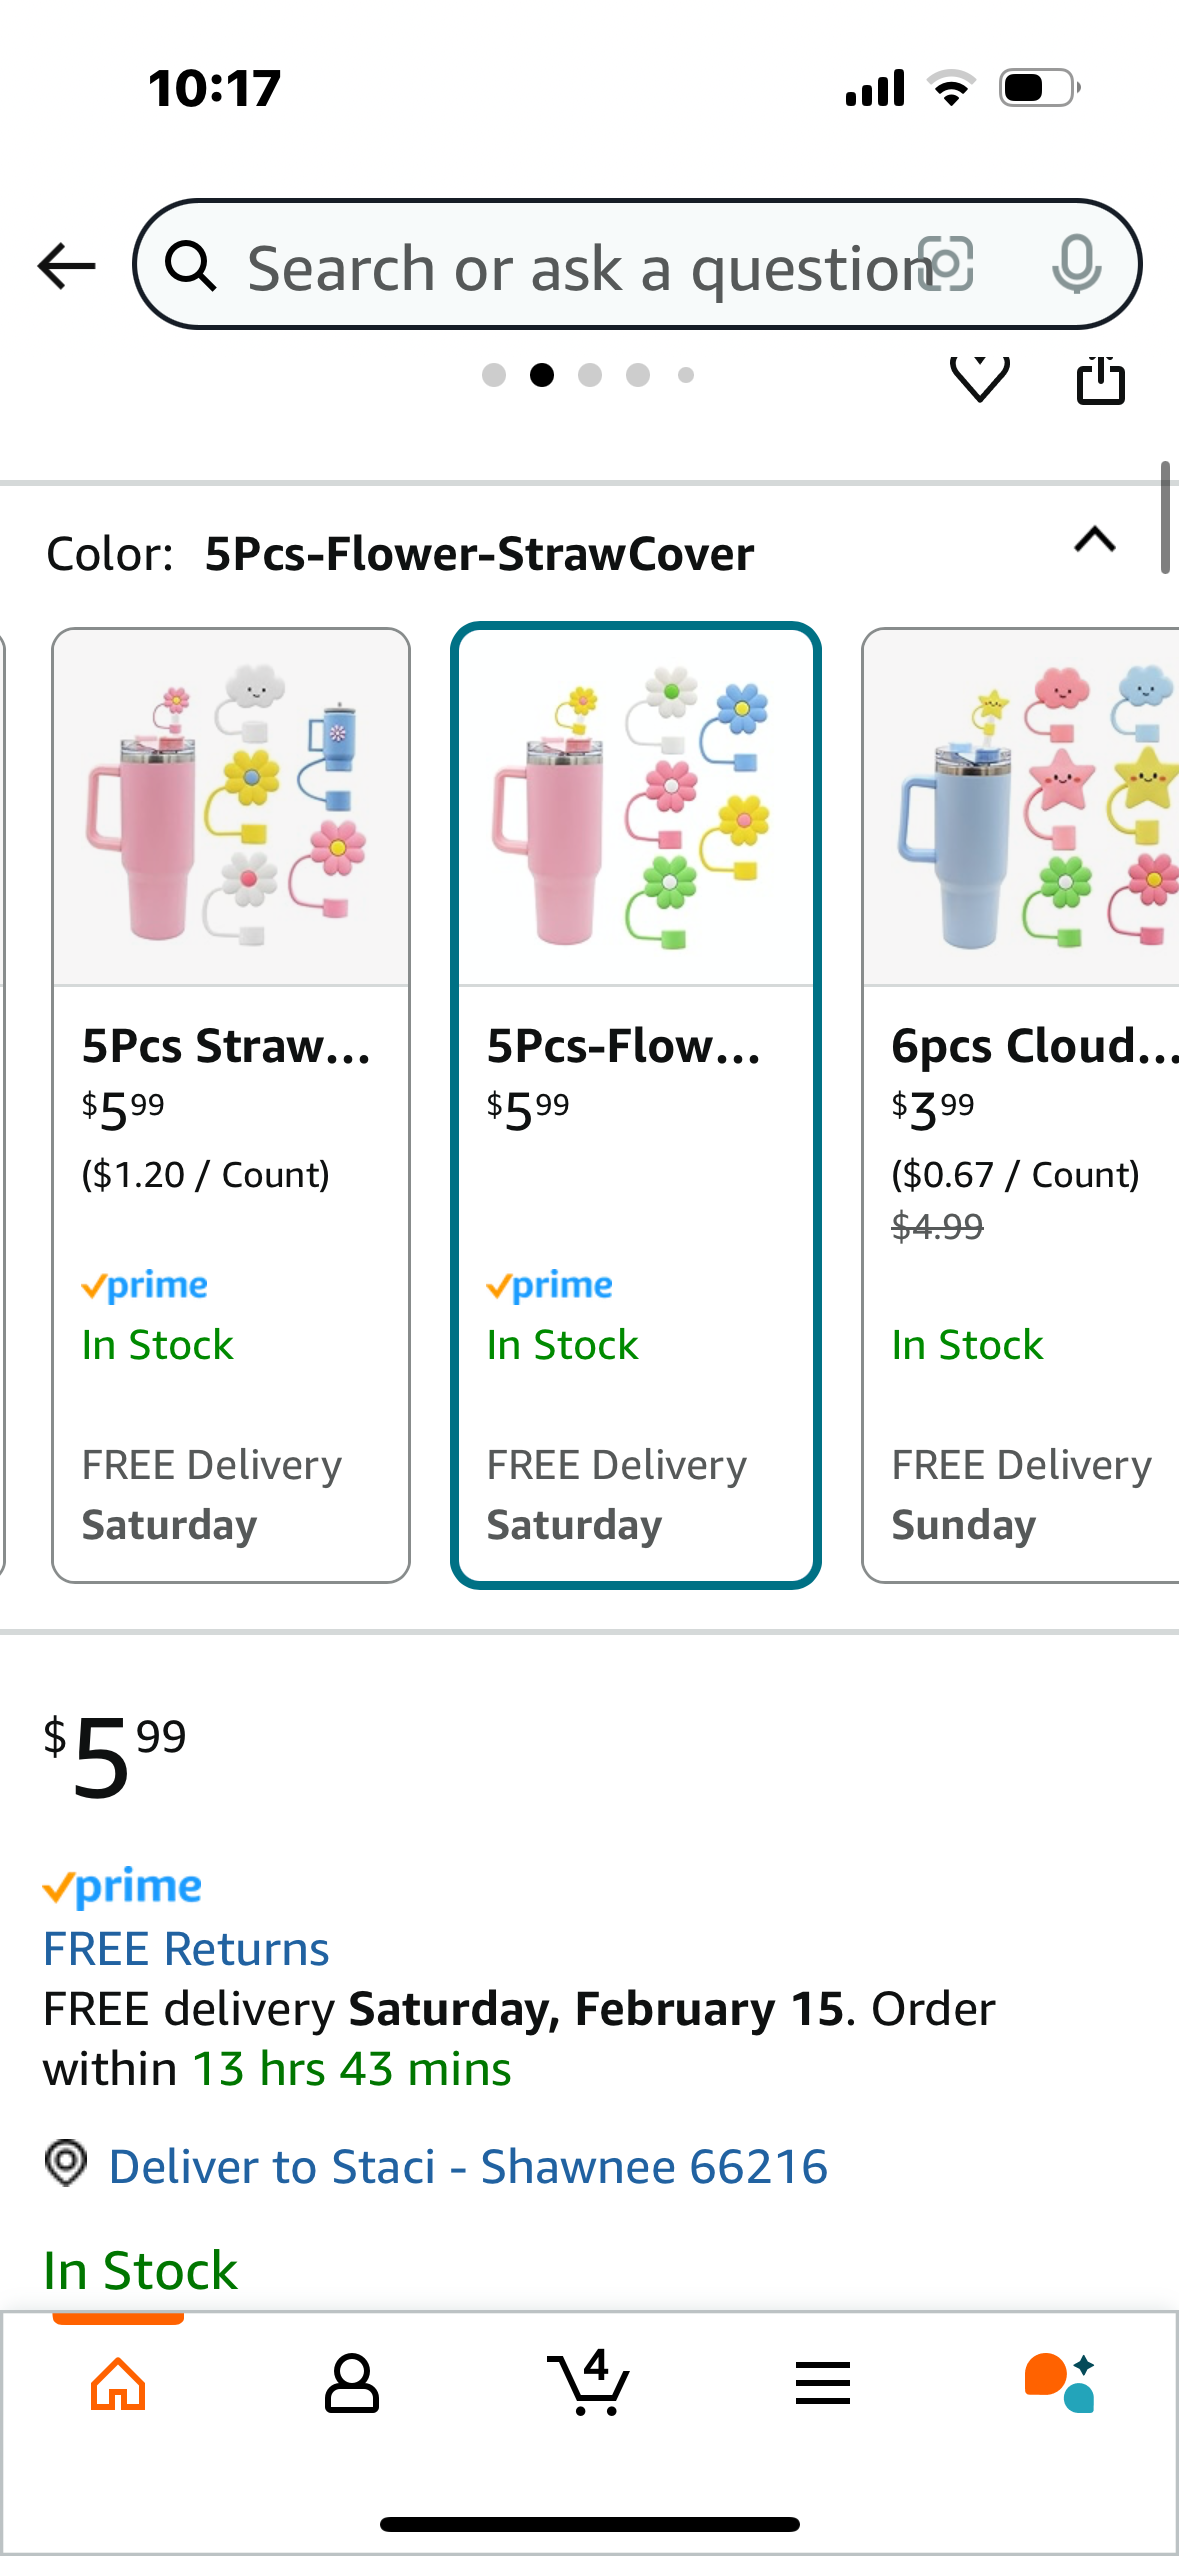Add item to wishlist heart icon
The width and height of the screenshot is (1179, 2556).
(979, 379)
